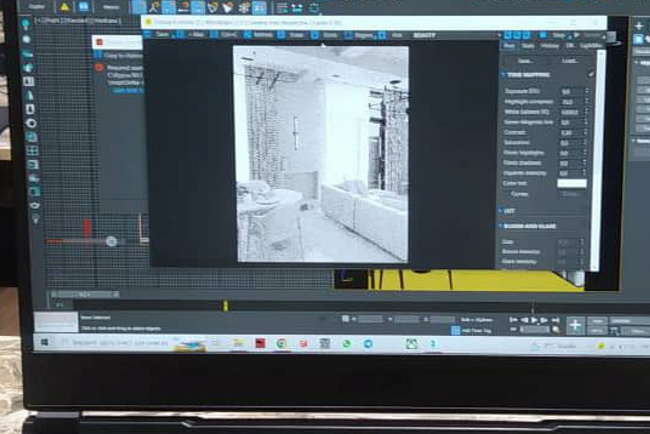This screenshot has height=434, width=650.
Task: Toggle the Tone Mapping enable checkbox
Action: pyautogui.click(x=591, y=74)
